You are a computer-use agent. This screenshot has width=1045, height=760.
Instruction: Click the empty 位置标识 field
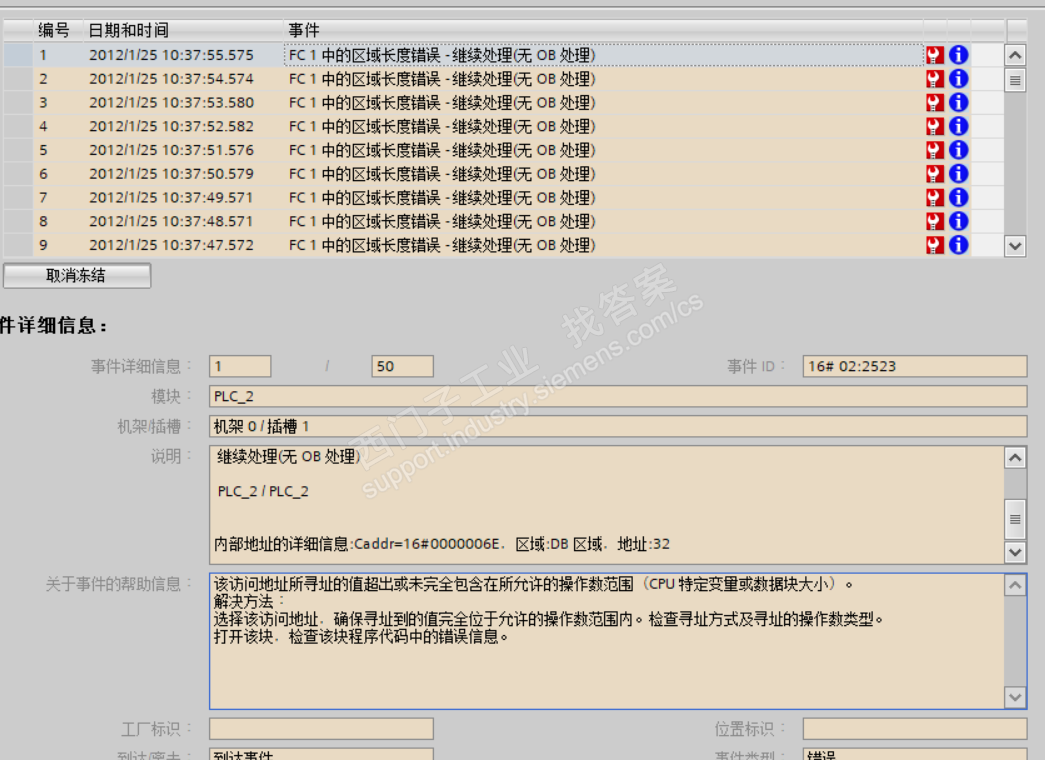pyautogui.click(x=915, y=729)
